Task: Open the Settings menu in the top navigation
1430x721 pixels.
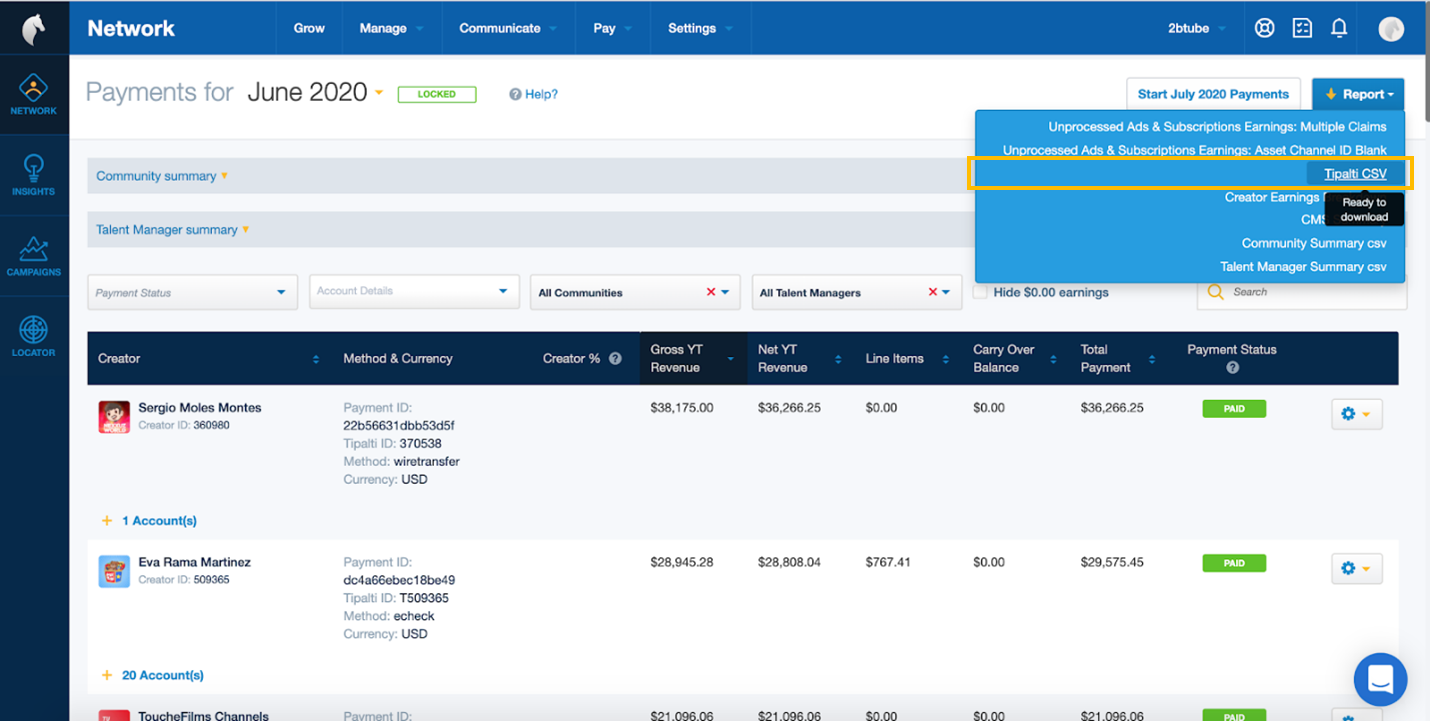Action: click(693, 28)
